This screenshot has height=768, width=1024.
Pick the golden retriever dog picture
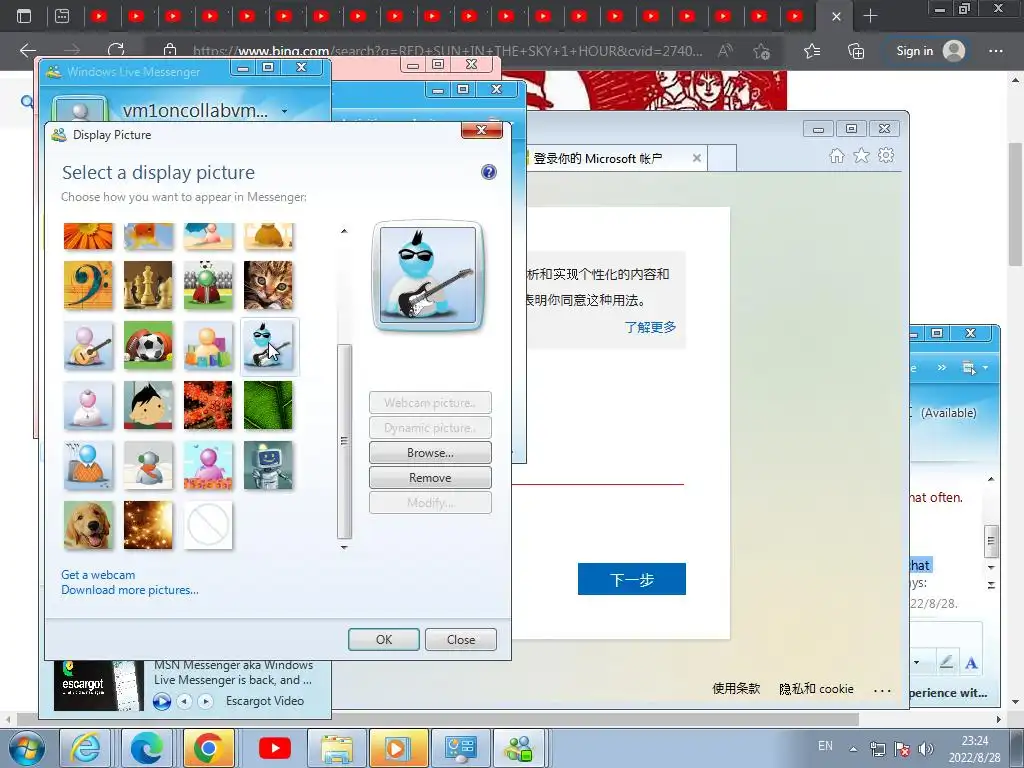88,526
